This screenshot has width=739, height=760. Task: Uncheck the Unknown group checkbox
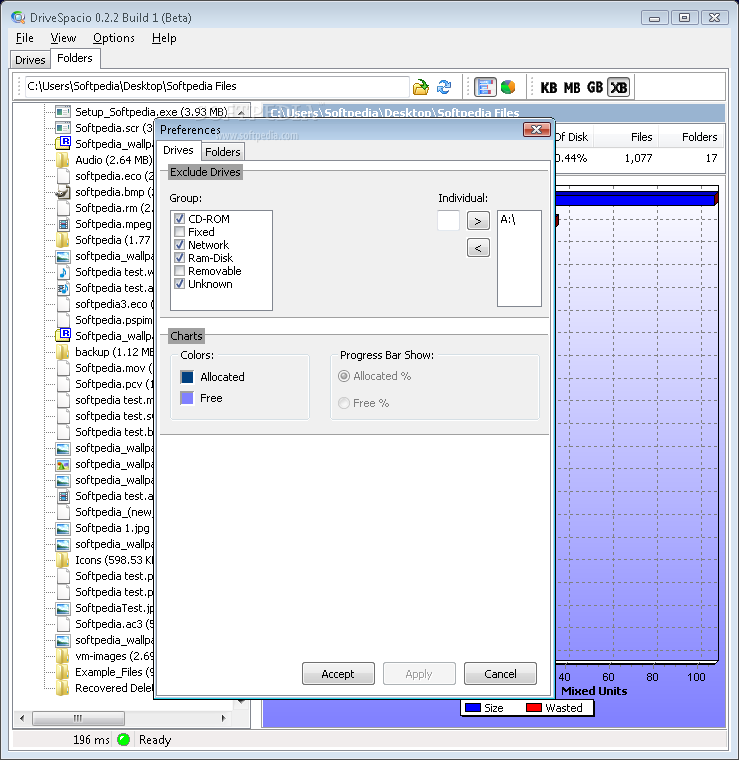coord(180,284)
